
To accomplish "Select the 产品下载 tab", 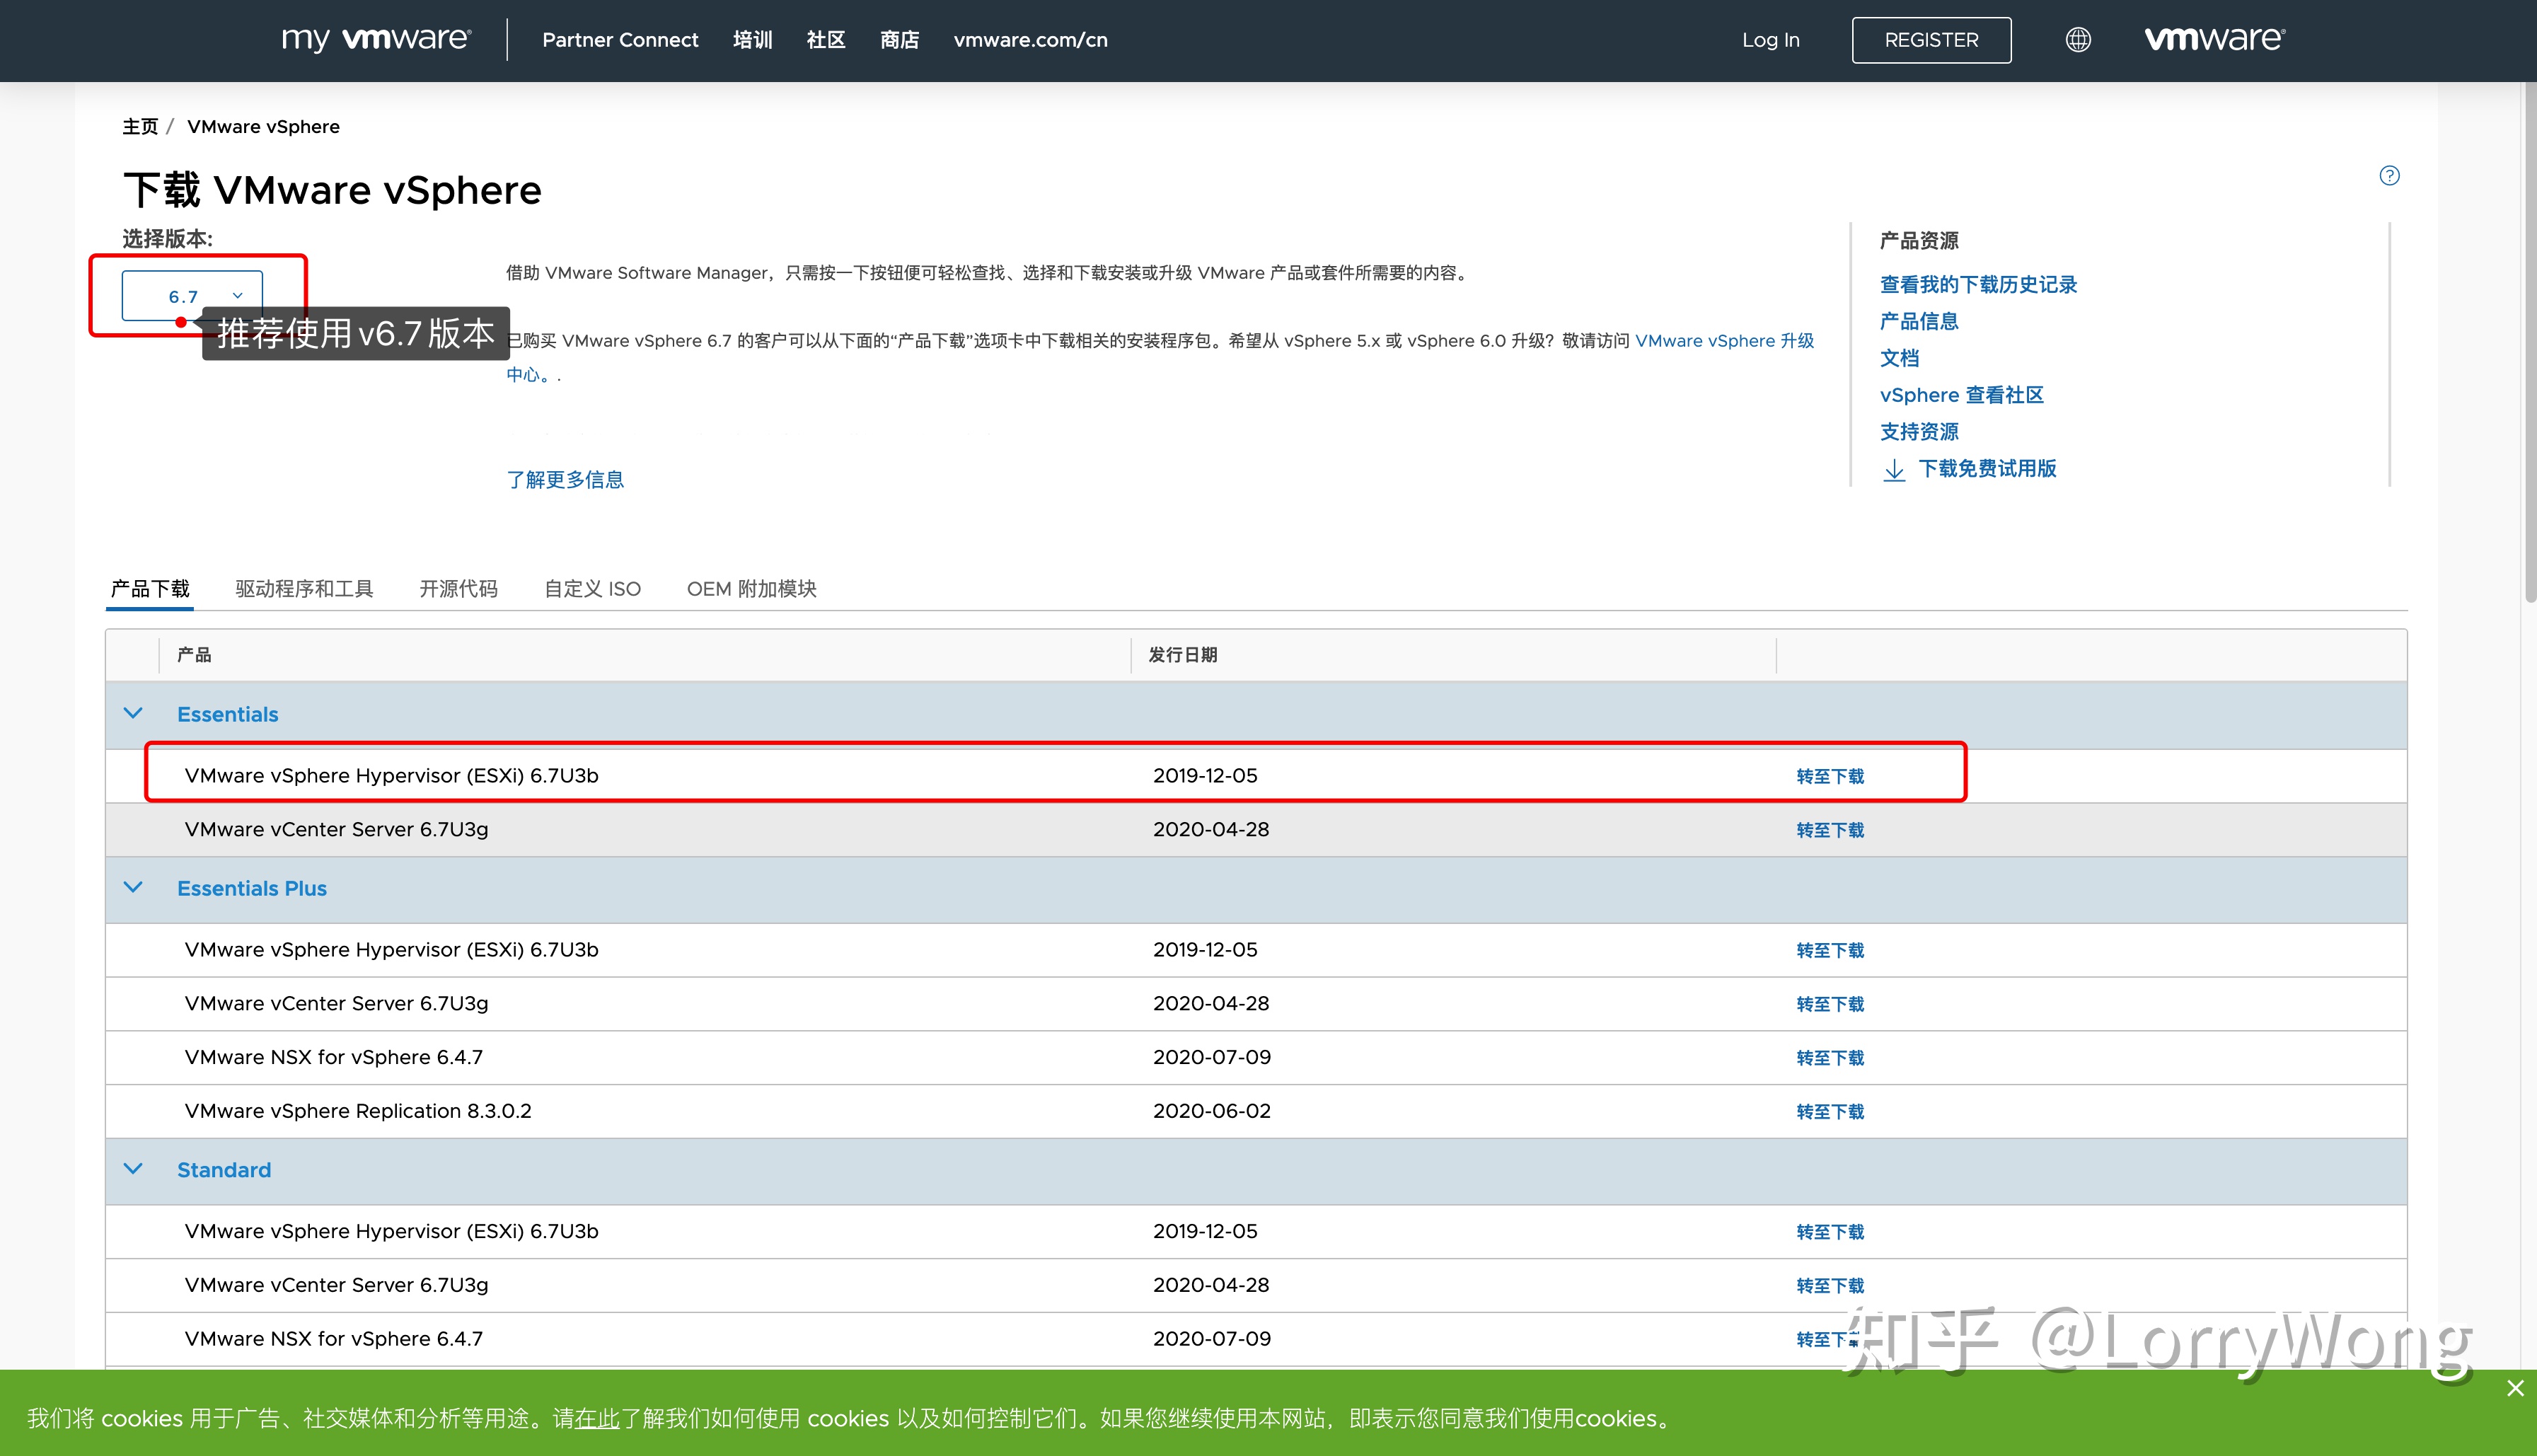I will (x=150, y=589).
